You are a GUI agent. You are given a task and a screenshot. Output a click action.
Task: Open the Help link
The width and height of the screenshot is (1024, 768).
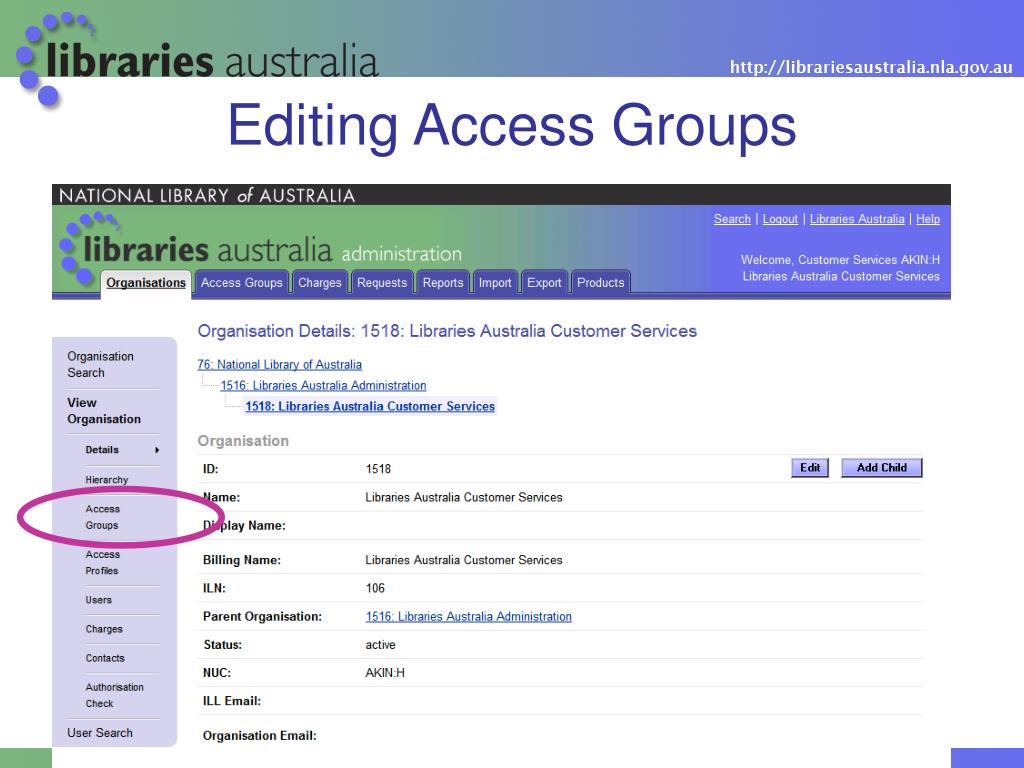(928, 219)
